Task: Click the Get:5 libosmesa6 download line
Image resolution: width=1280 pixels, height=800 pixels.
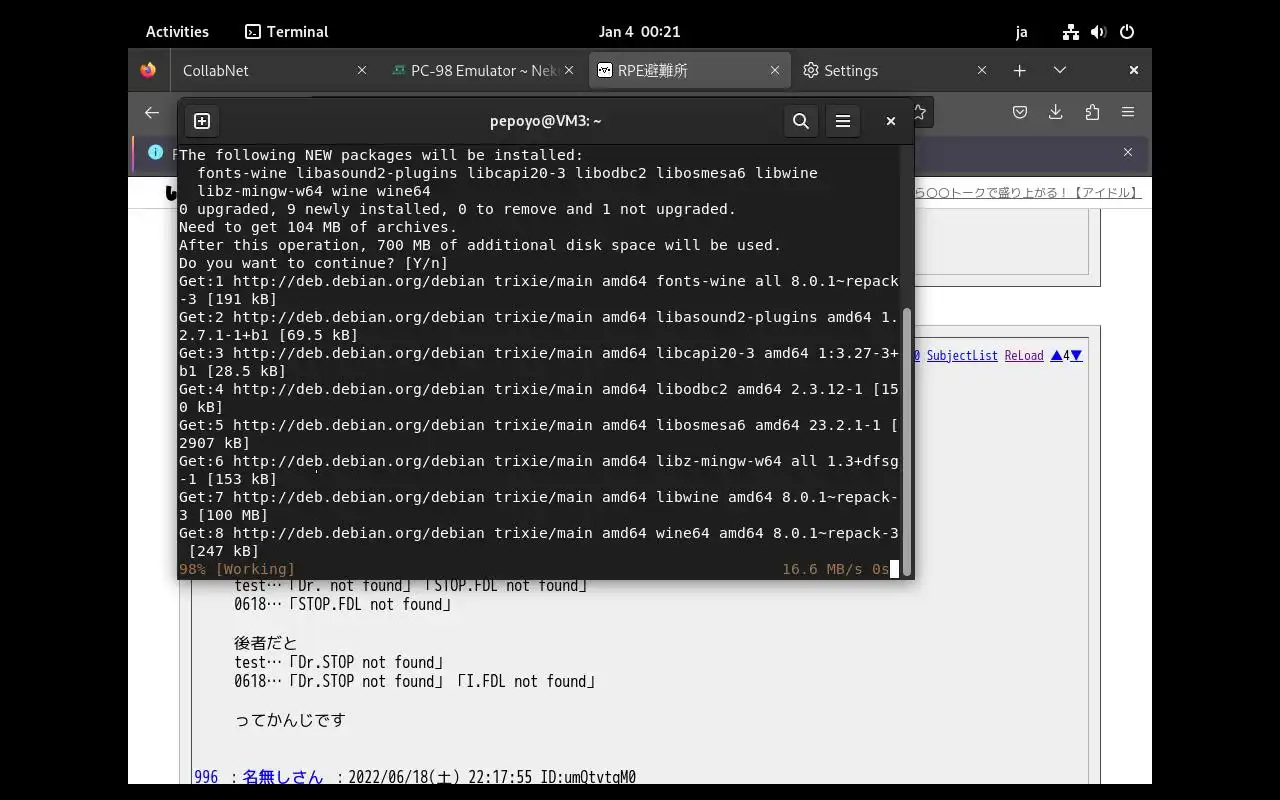Action: tap(539, 434)
